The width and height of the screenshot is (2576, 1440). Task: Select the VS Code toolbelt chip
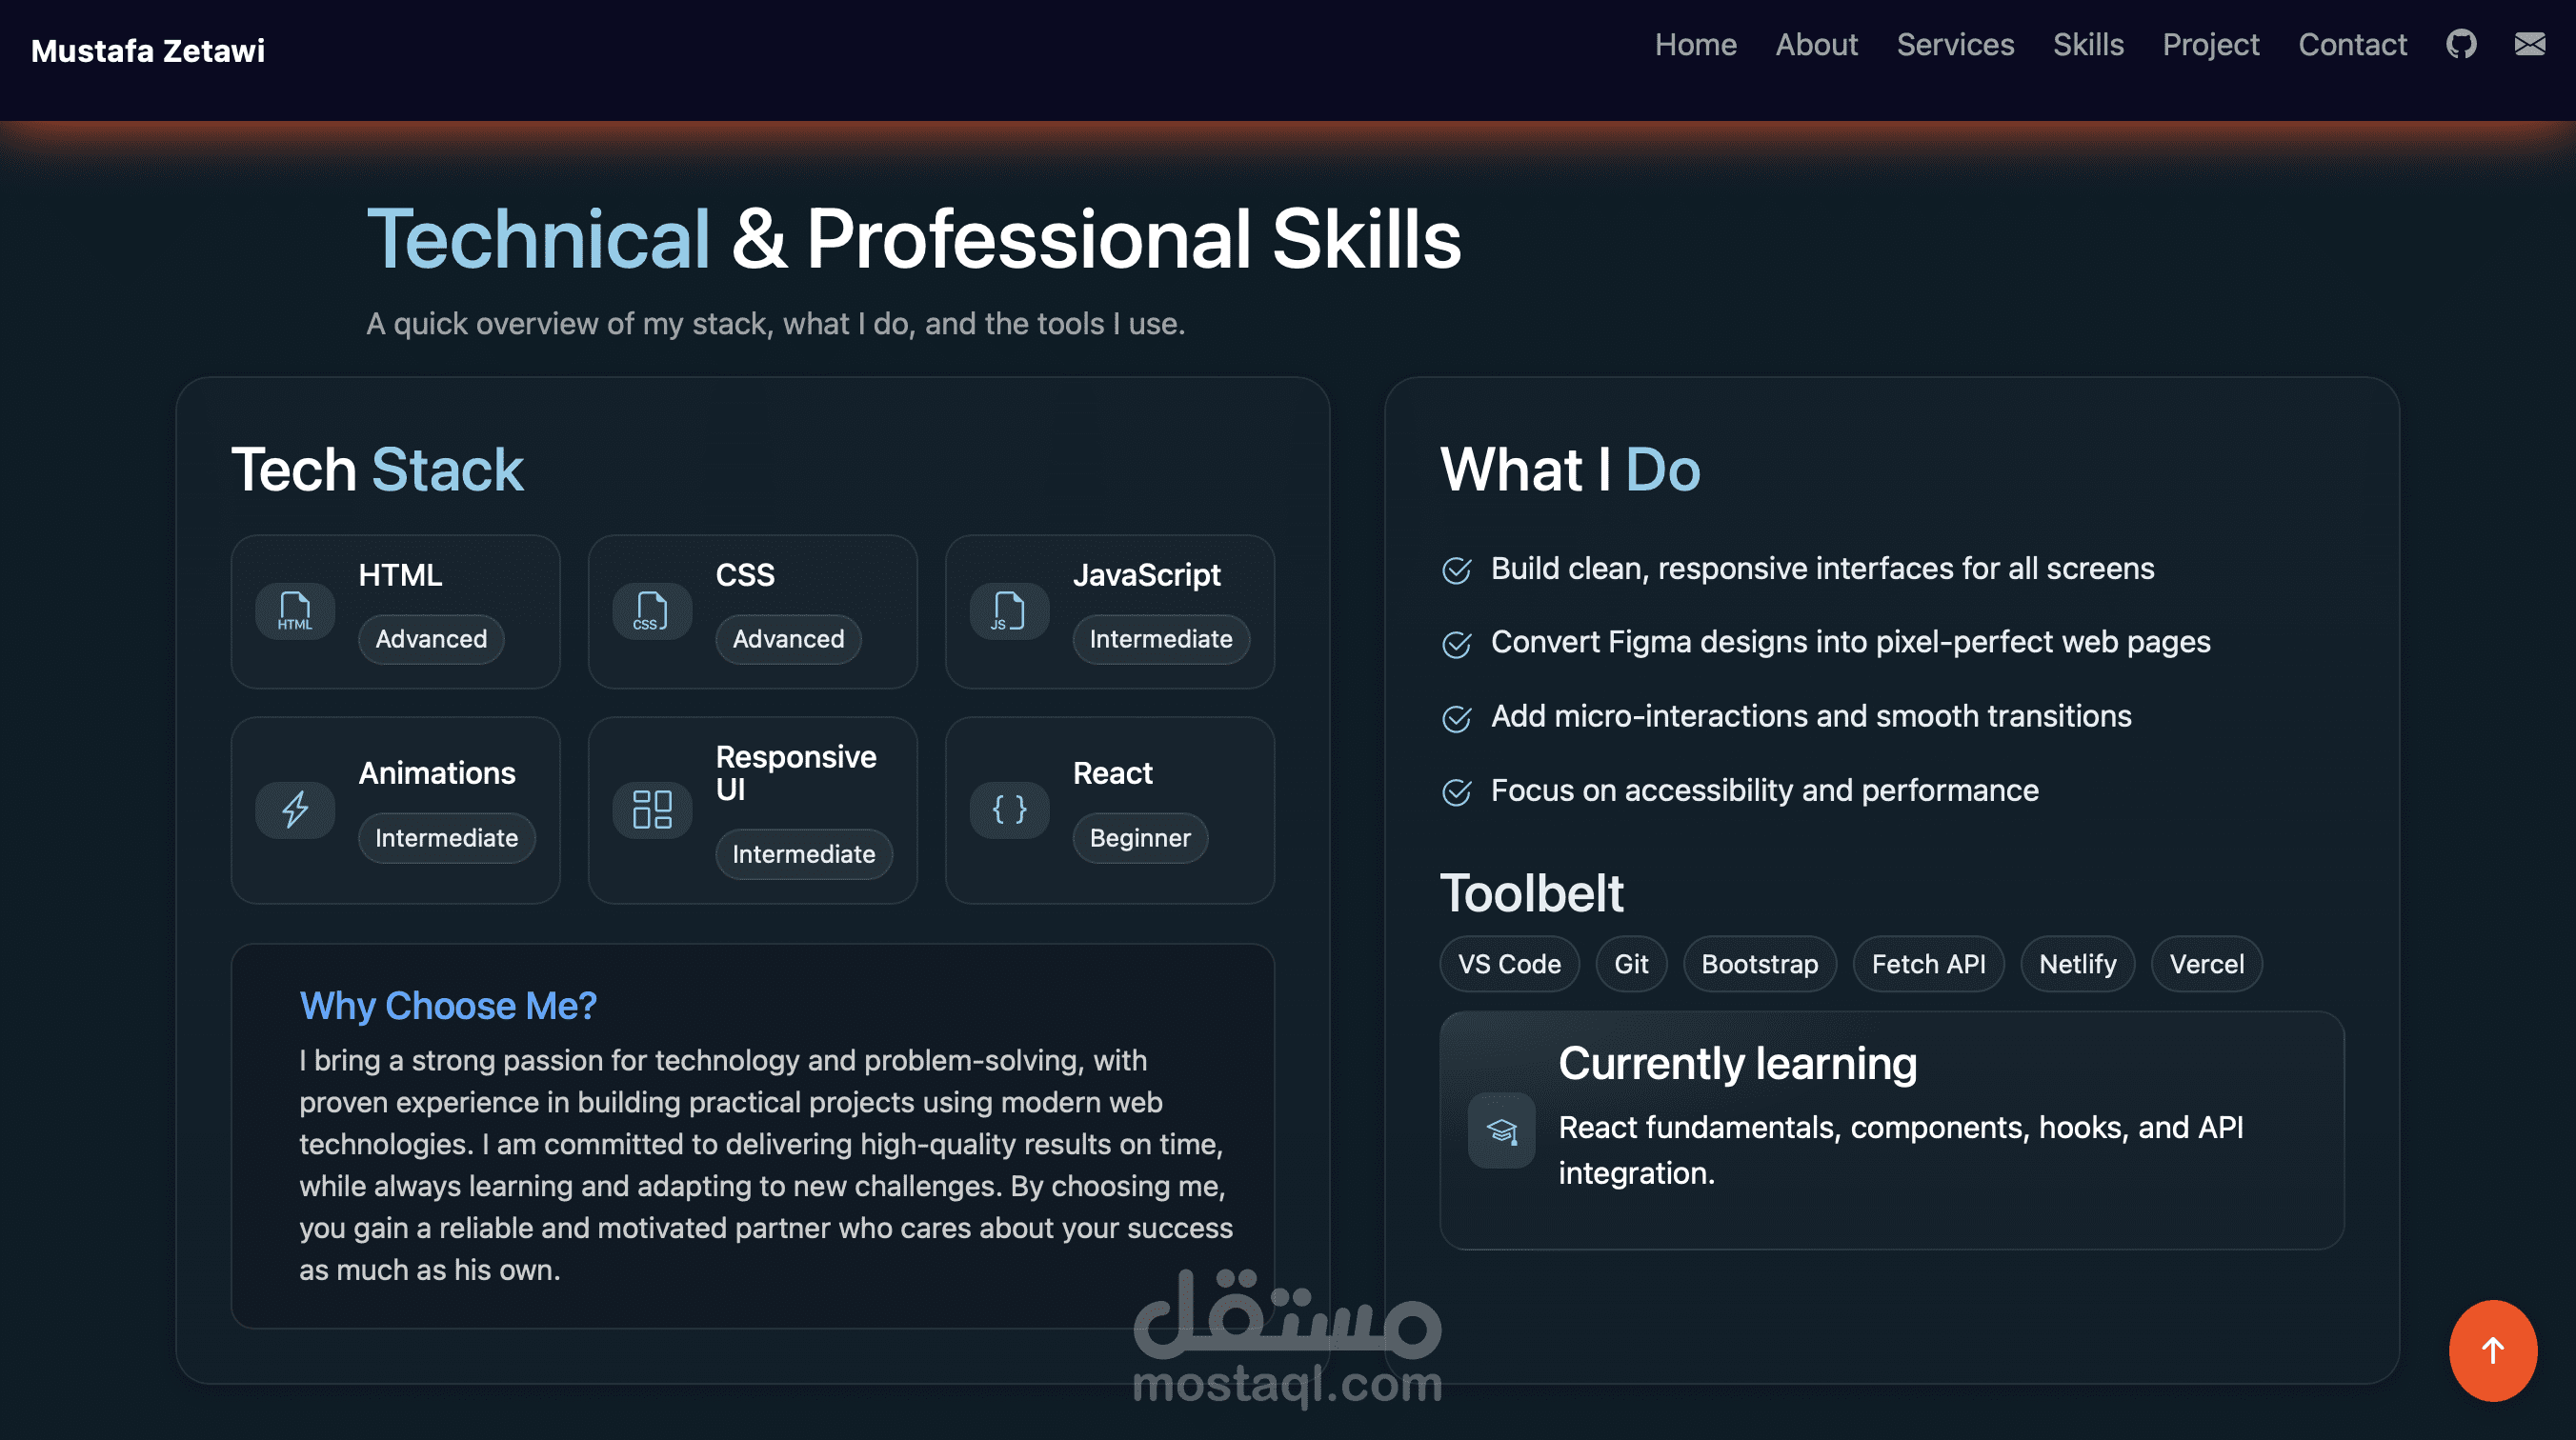[x=1509, y=964]
